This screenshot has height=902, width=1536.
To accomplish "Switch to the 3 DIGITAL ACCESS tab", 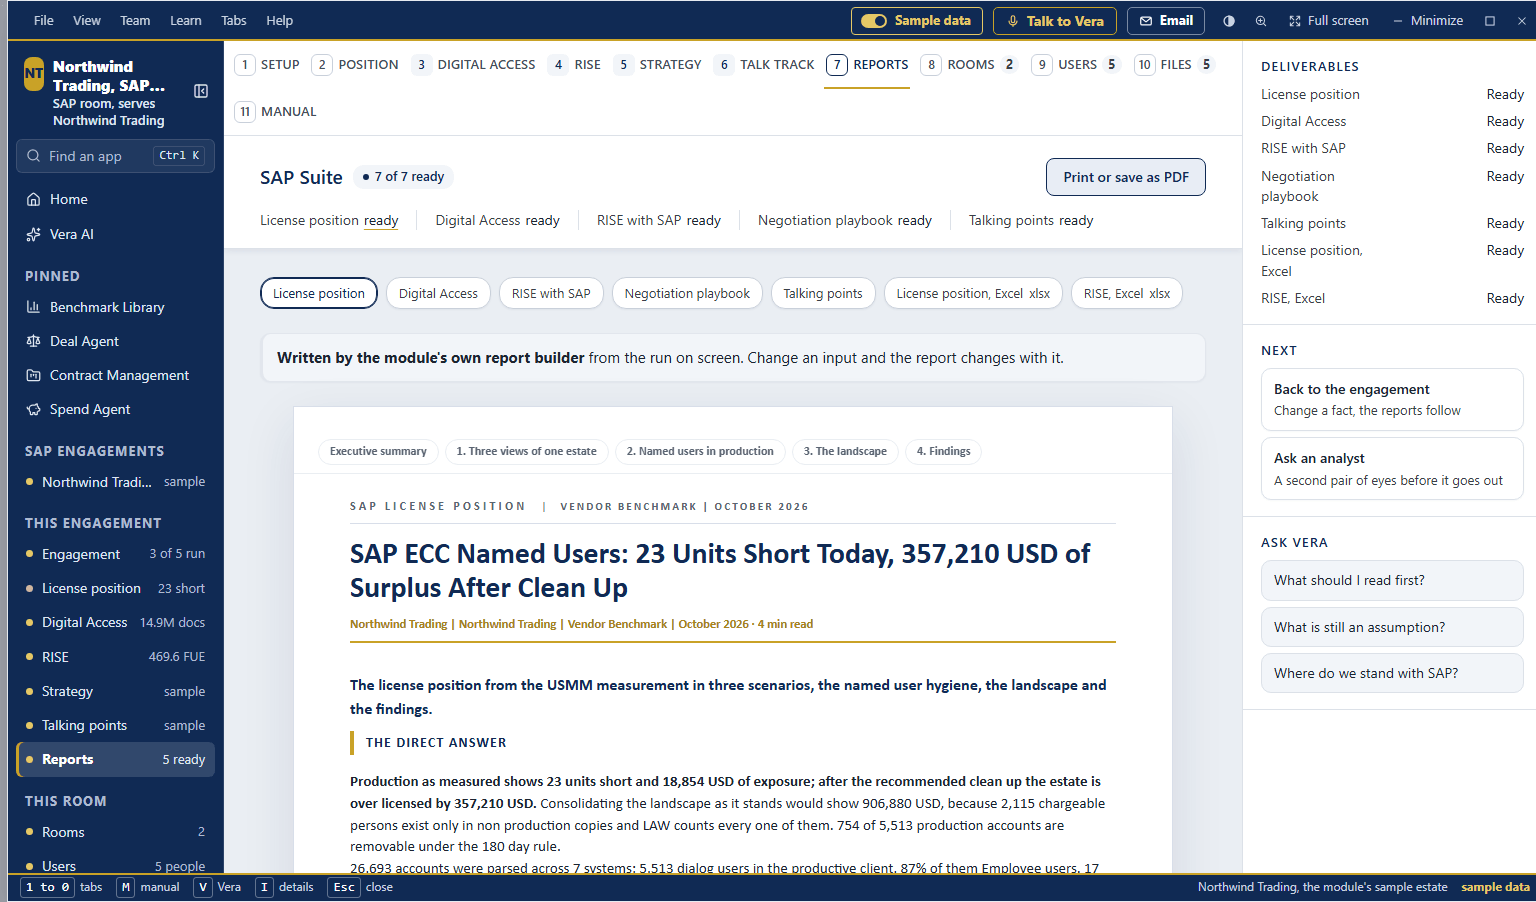I will [x=473, y=65].
